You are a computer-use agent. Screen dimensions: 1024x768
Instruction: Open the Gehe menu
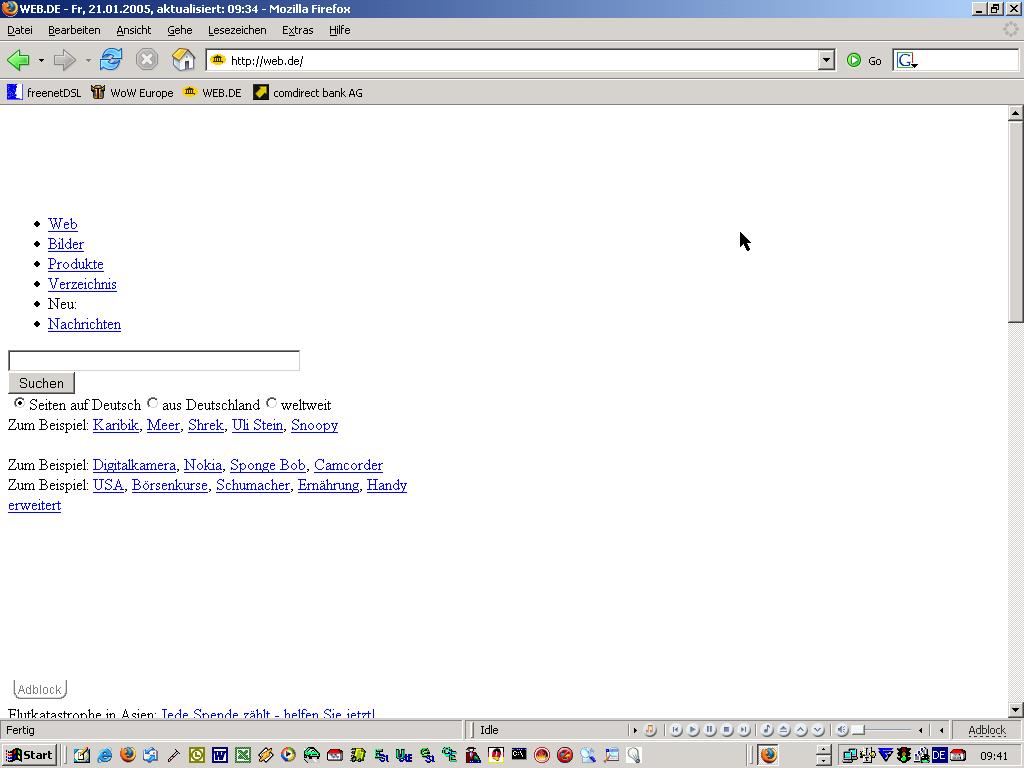(180, 30)
